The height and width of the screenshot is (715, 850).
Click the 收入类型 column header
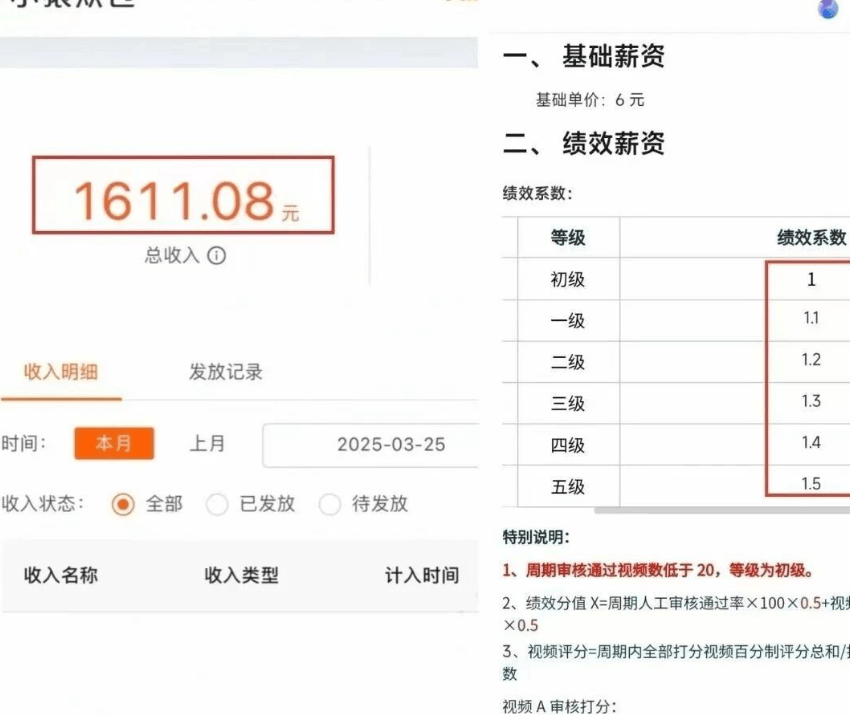point(241,575)
